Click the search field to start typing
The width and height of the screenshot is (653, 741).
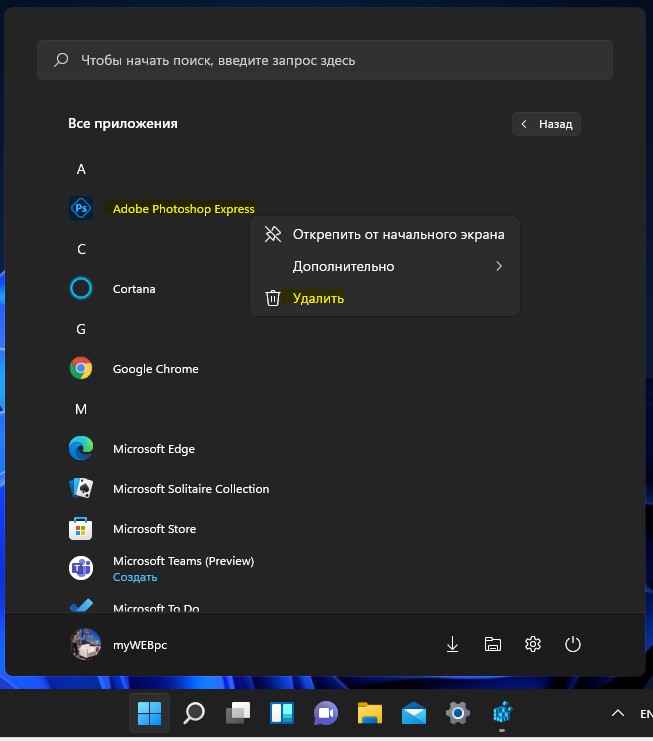325,60
